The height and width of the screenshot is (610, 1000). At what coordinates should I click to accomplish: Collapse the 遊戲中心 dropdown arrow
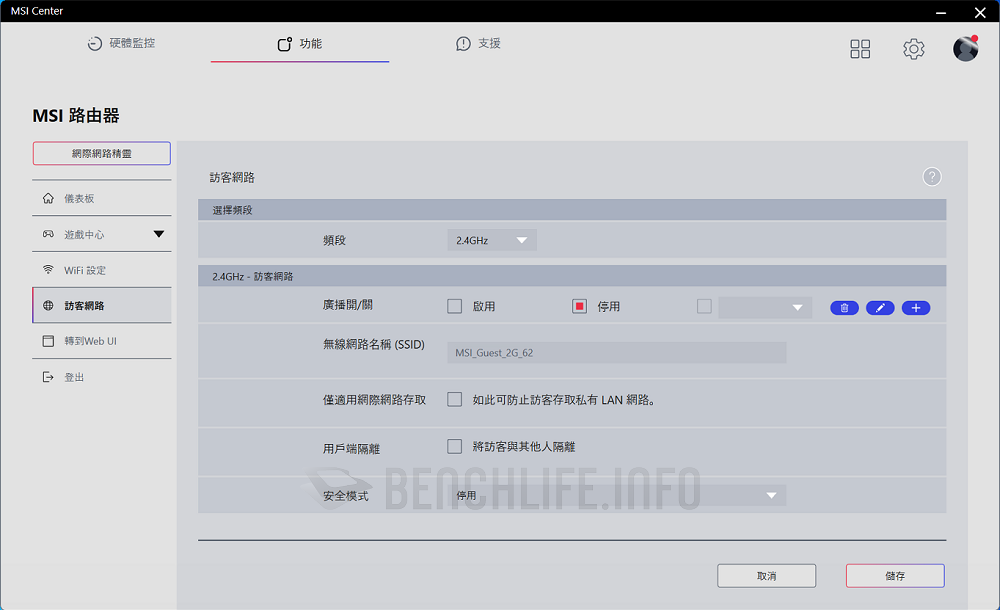[158, 233]
